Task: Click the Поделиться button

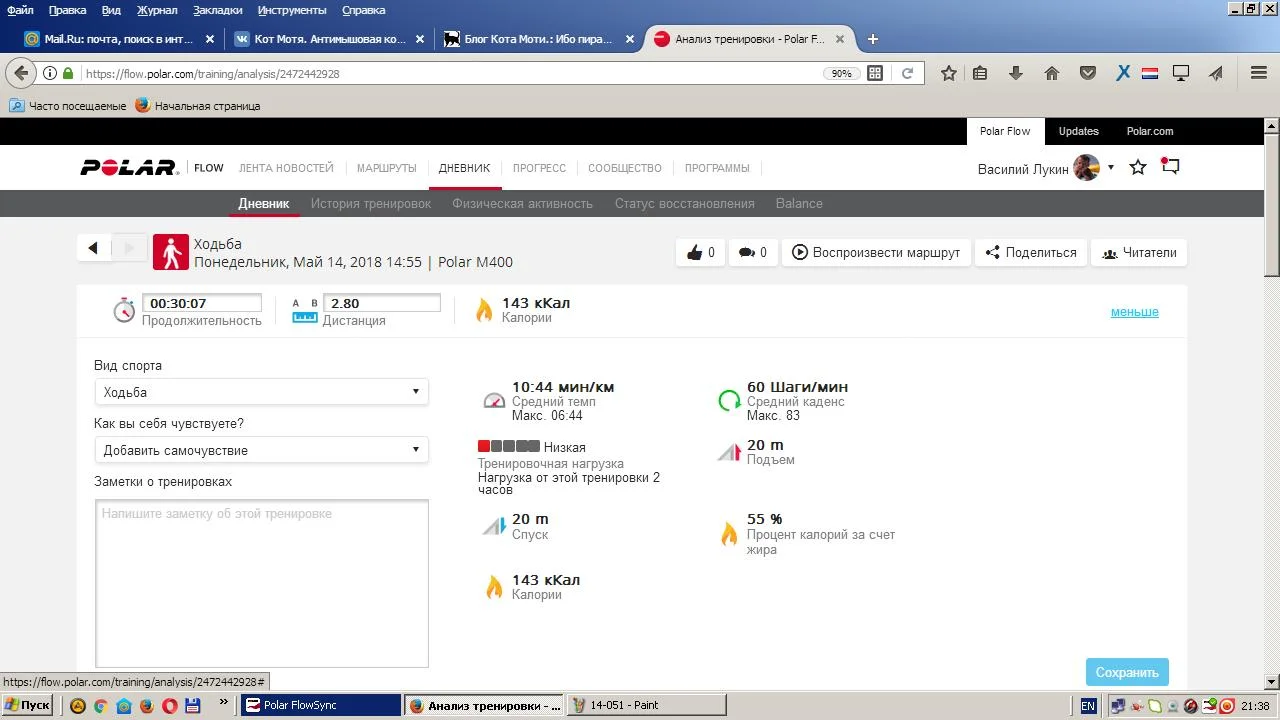Action: coord(1031,253)
